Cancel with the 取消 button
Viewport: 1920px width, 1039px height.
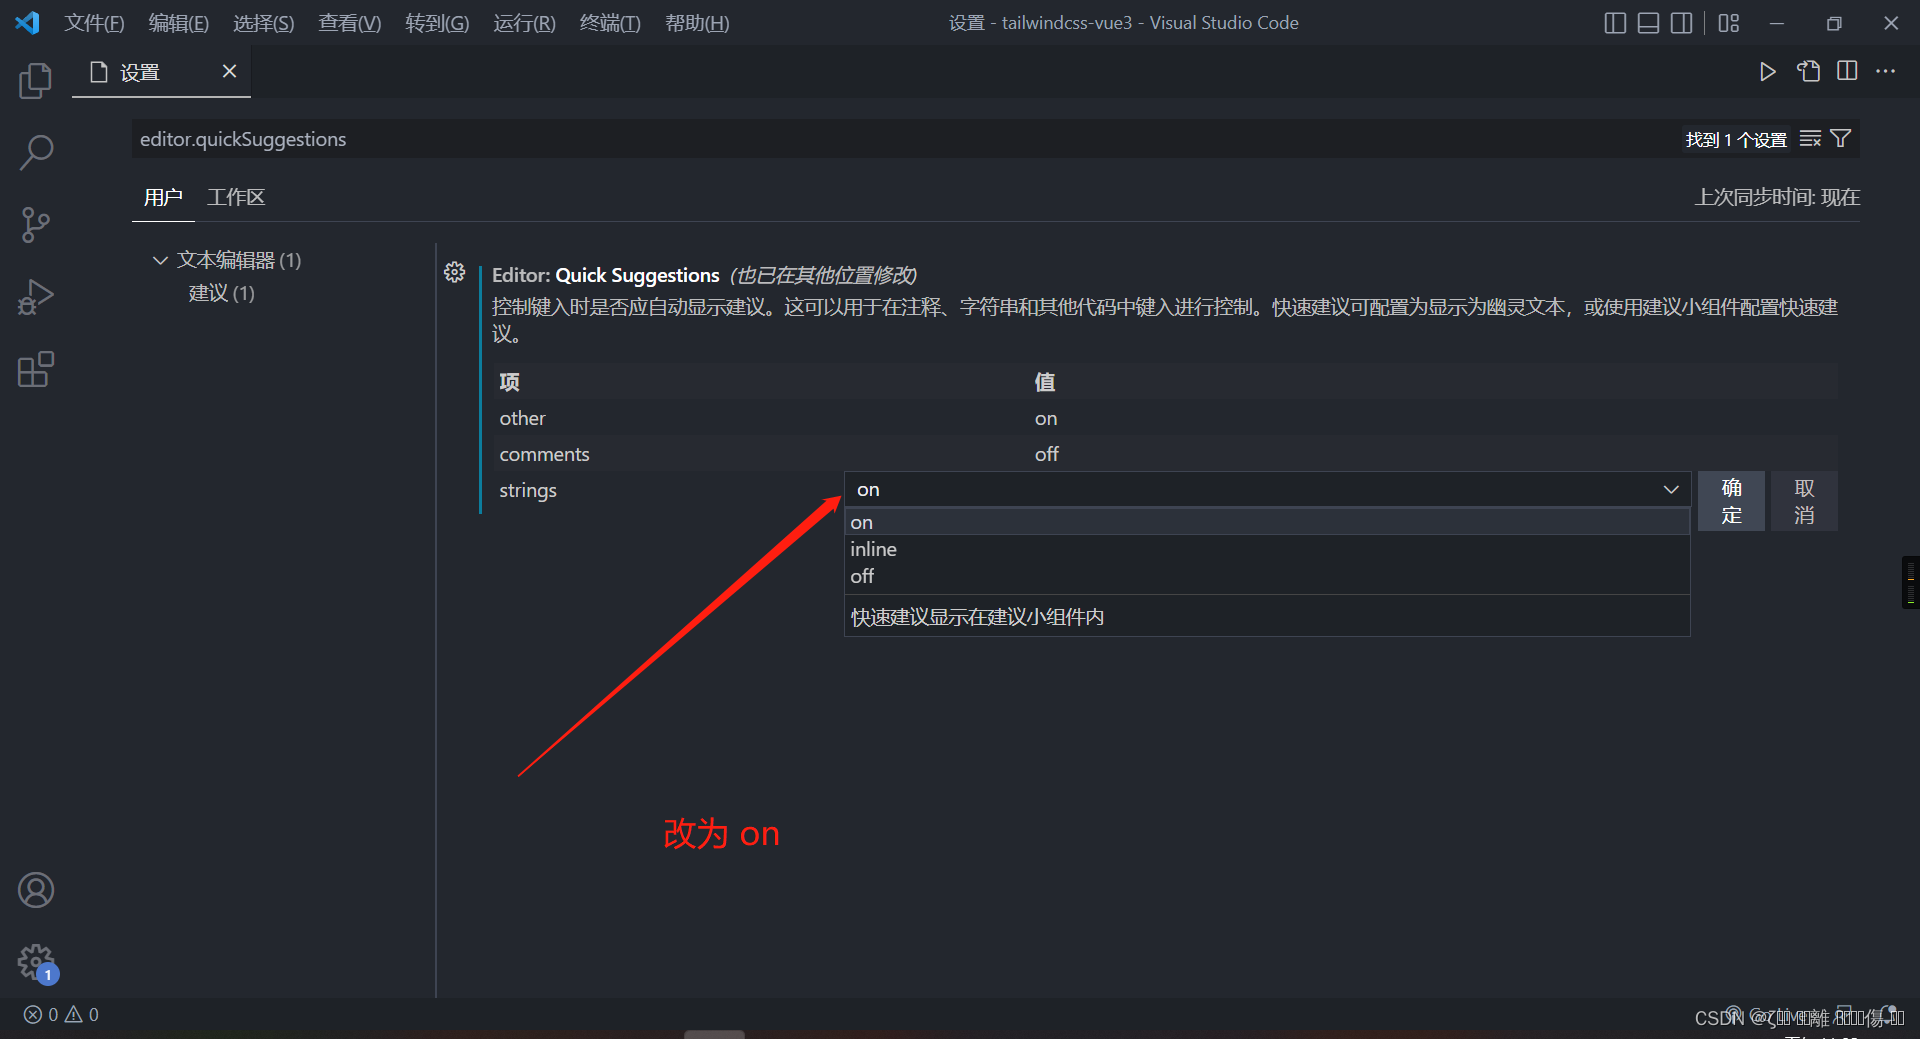1804,501
